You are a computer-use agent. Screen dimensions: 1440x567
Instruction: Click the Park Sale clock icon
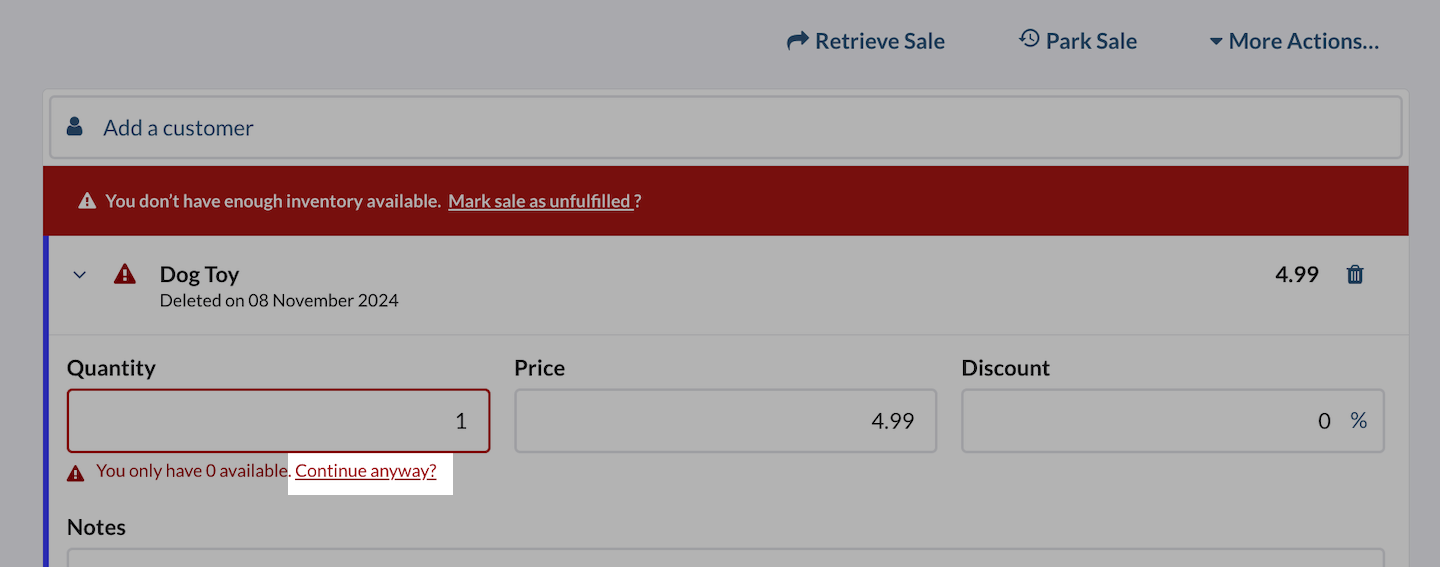pyautogui.click(x=1029, y=39)
